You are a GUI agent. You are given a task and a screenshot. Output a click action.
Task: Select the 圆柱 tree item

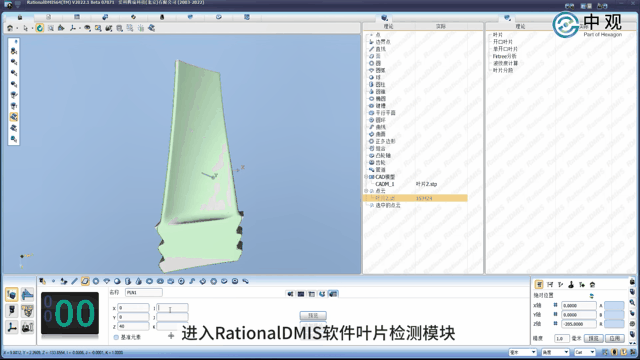click(380, 84)
